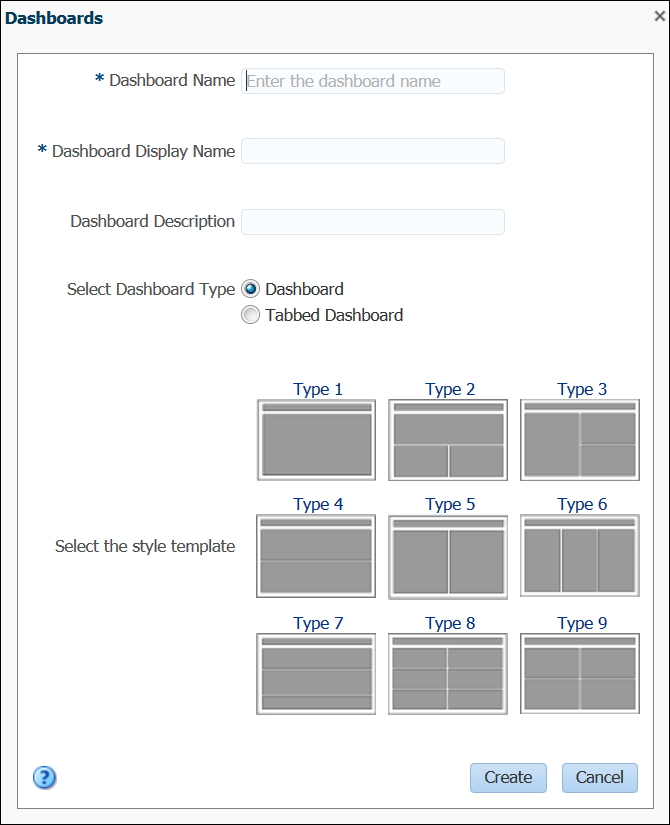Click into the Dashboard Description field
670x825 pixels.
pos(373,222)
